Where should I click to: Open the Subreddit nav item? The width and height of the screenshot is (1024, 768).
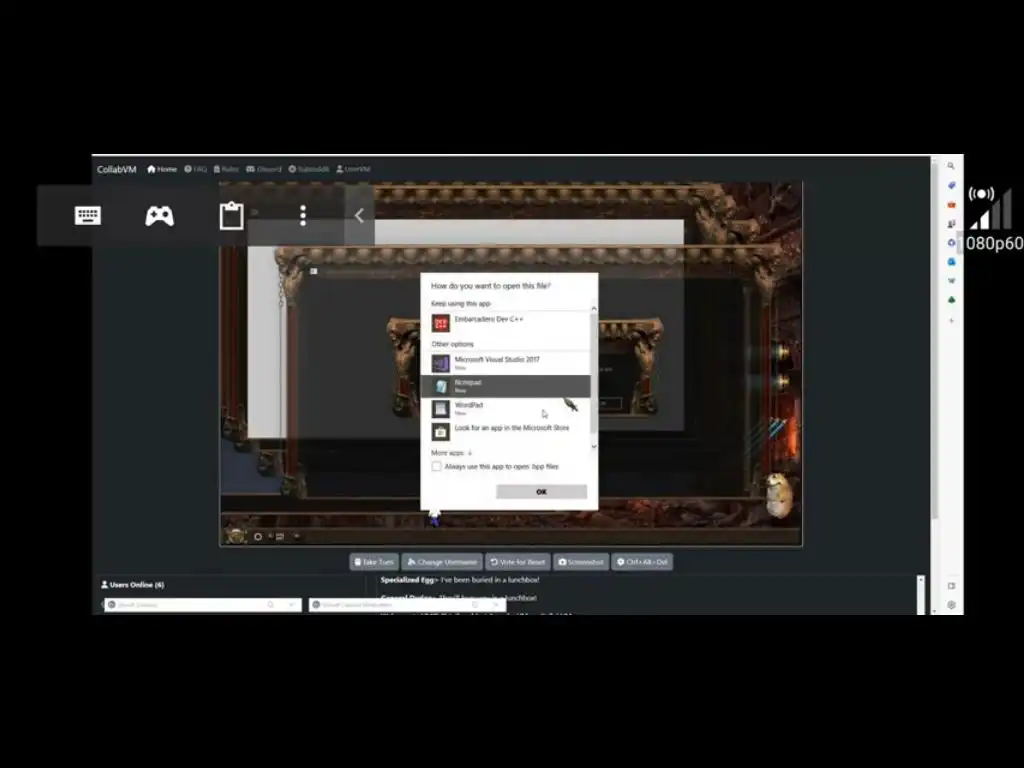pyautogui.click(x=309, y=169)
